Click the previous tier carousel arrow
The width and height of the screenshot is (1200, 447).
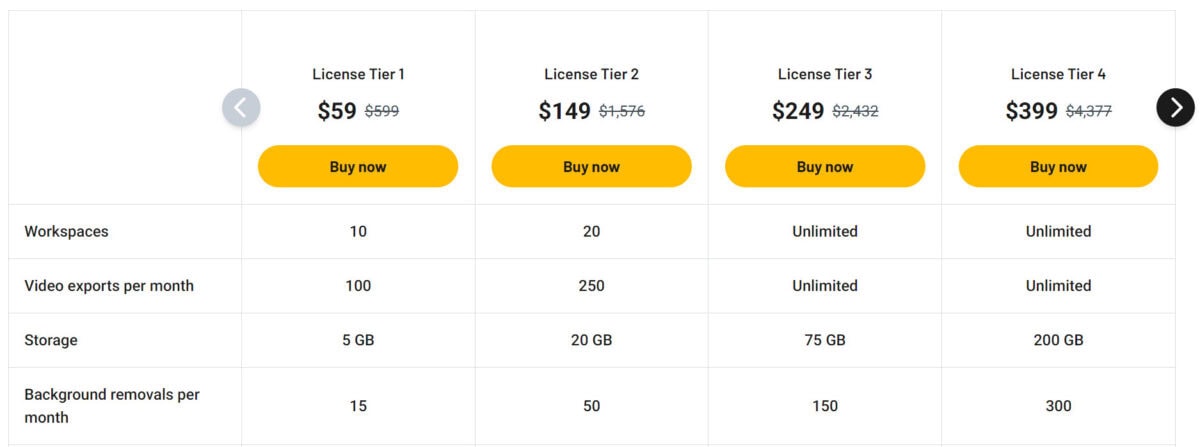[241, 107]
